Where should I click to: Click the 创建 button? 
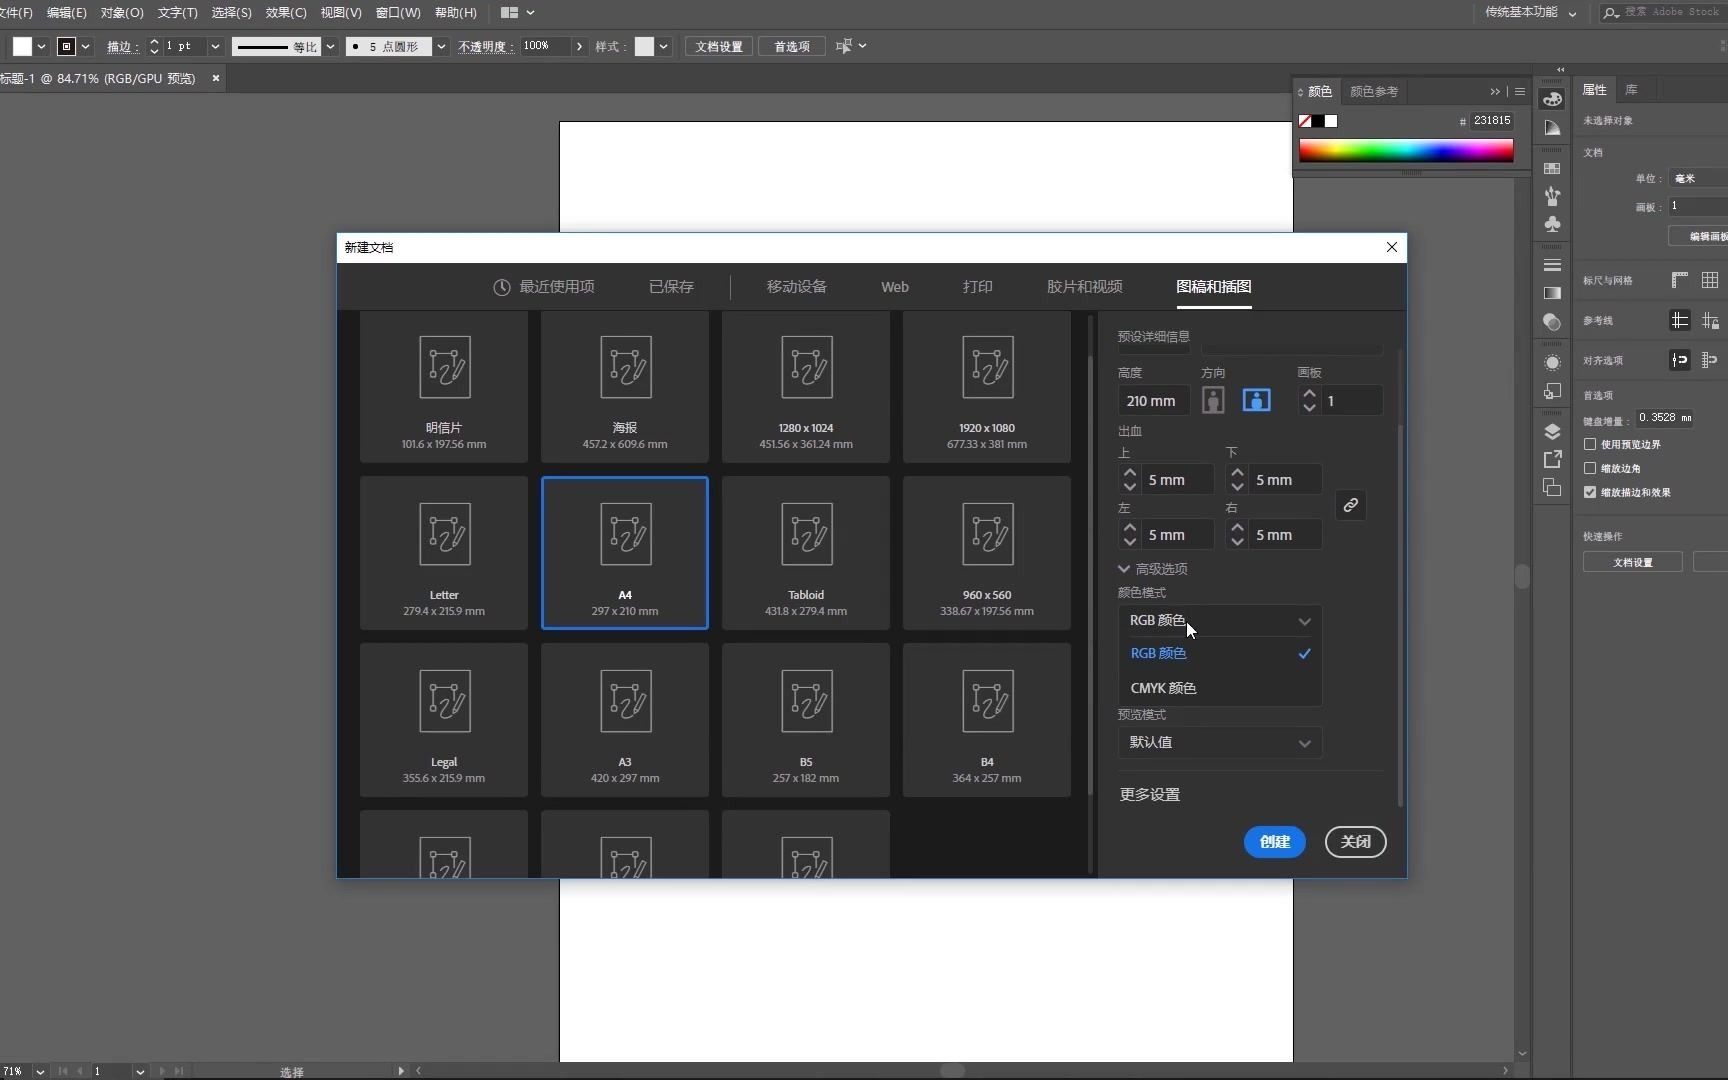coord(1275,842)
